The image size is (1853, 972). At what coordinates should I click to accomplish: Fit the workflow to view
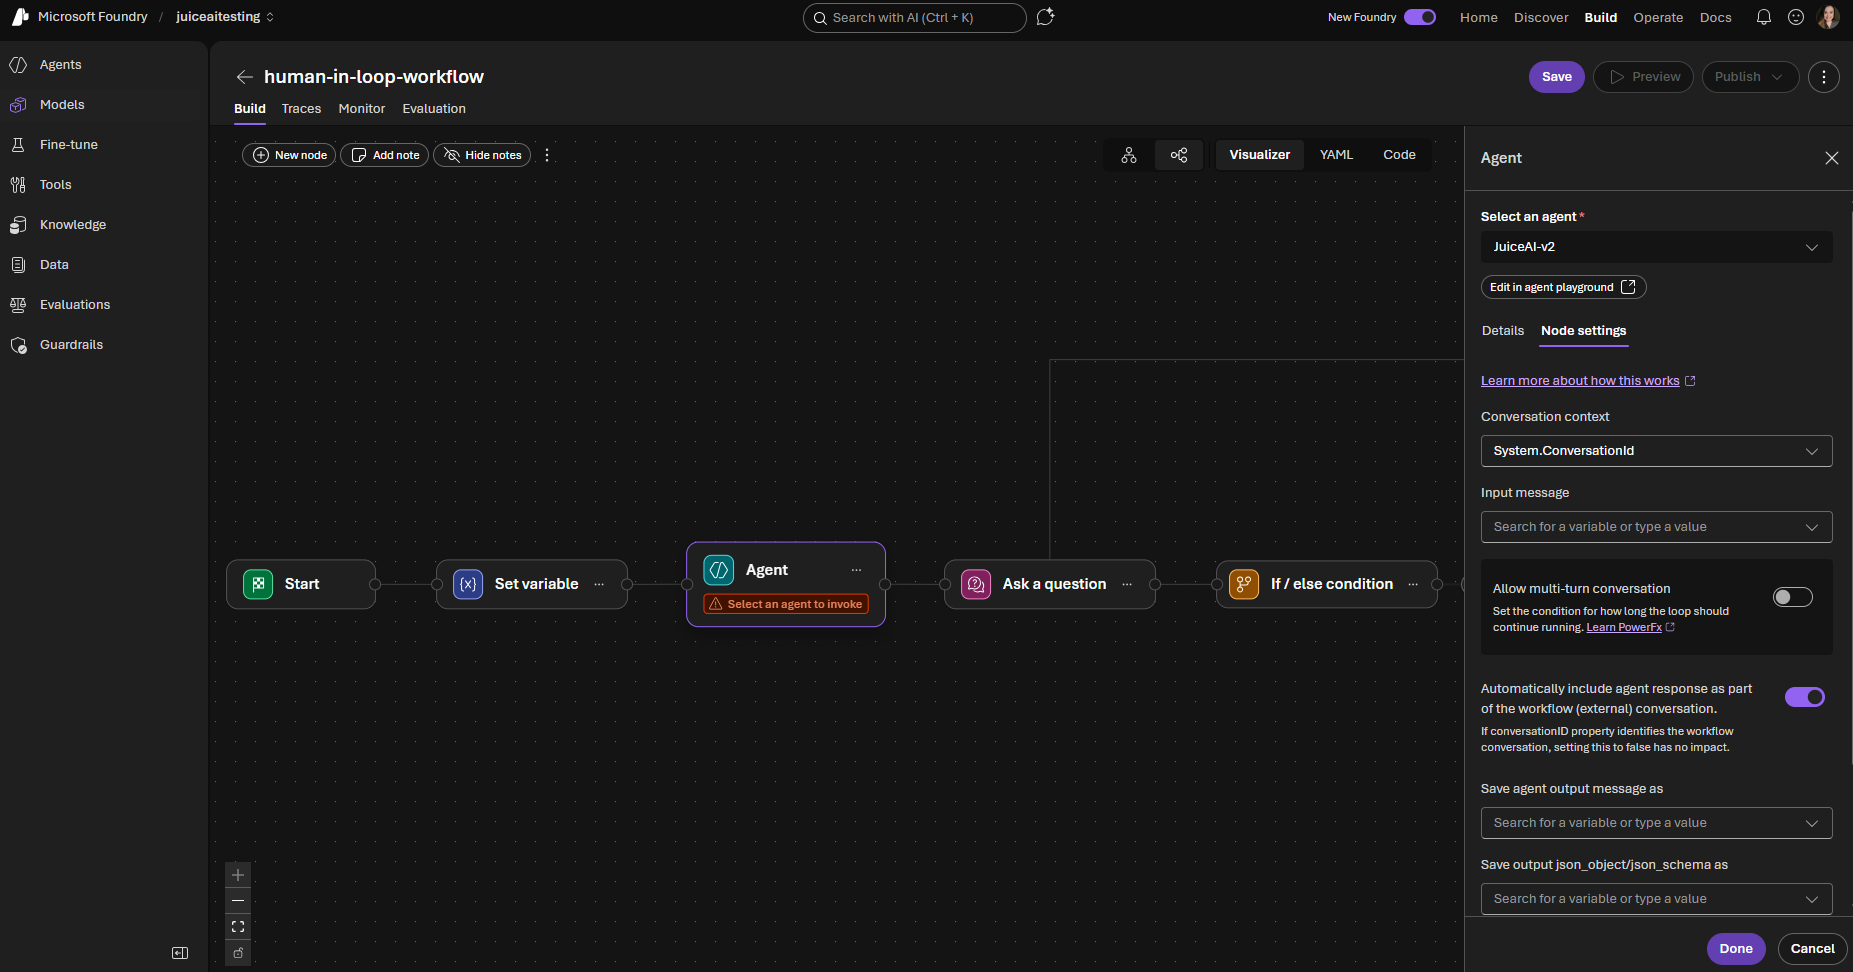click(238, 927)
